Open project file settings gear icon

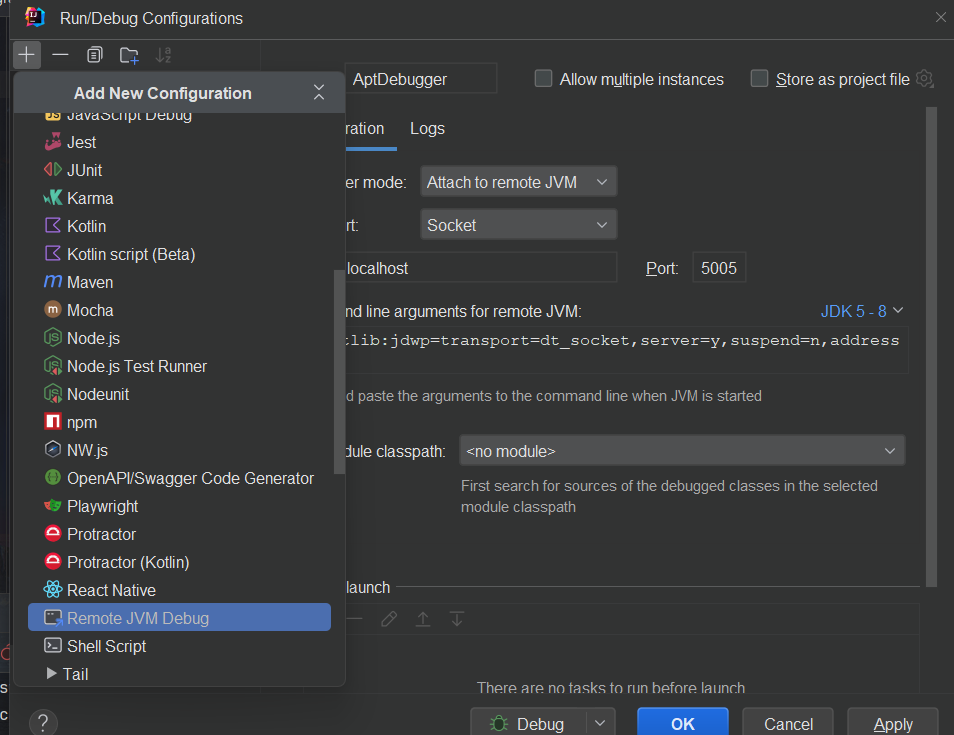(x=924, y=78)
